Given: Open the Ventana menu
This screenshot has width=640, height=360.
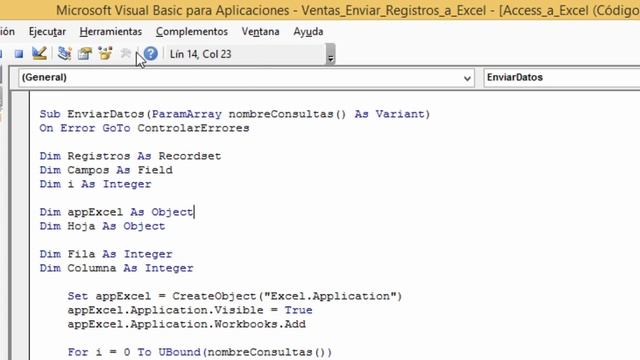Looking at the screenshot, I should pos(260,31).
